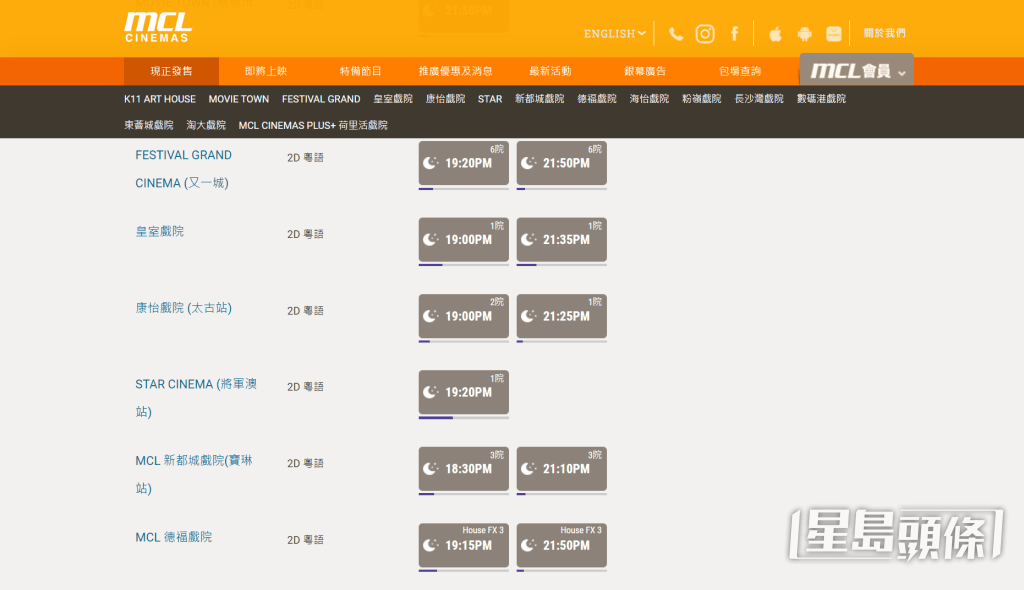Open MCL 新都城戲院(寶琳站) listing link
1024x590 pixels.
pyautogui.click(x=194, y=474)
